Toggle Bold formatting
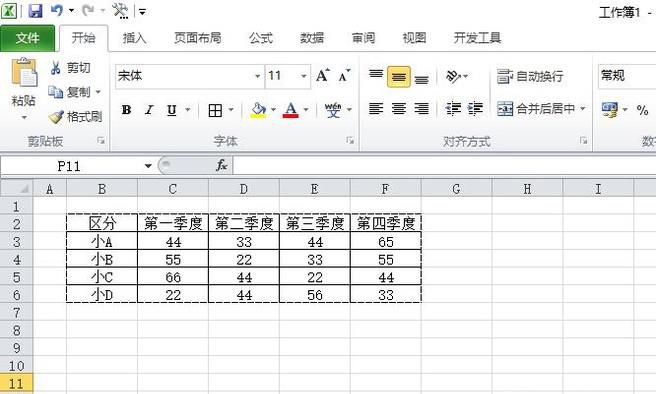 pyautogui.click(x=126, y=110)
